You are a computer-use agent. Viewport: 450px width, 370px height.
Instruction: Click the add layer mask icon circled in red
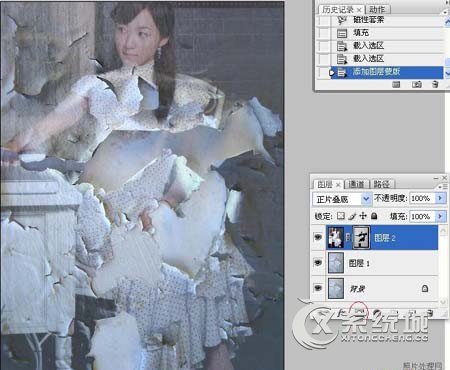(359, 311)
